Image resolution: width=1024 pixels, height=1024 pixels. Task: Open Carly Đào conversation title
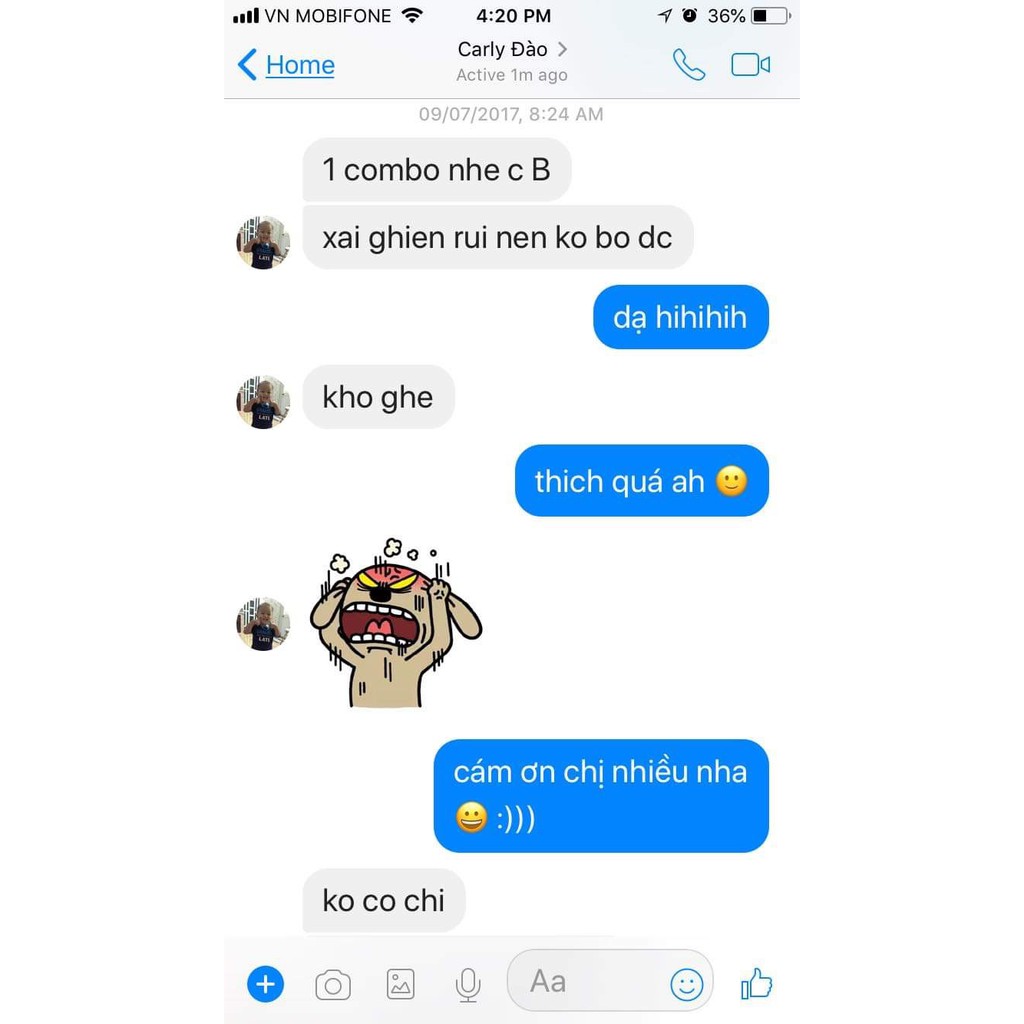pos(502,49)
